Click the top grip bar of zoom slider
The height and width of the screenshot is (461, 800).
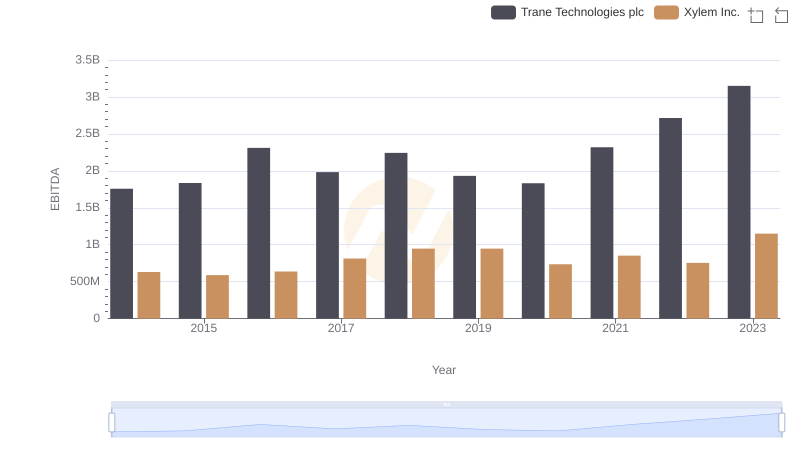pos(446,404)
